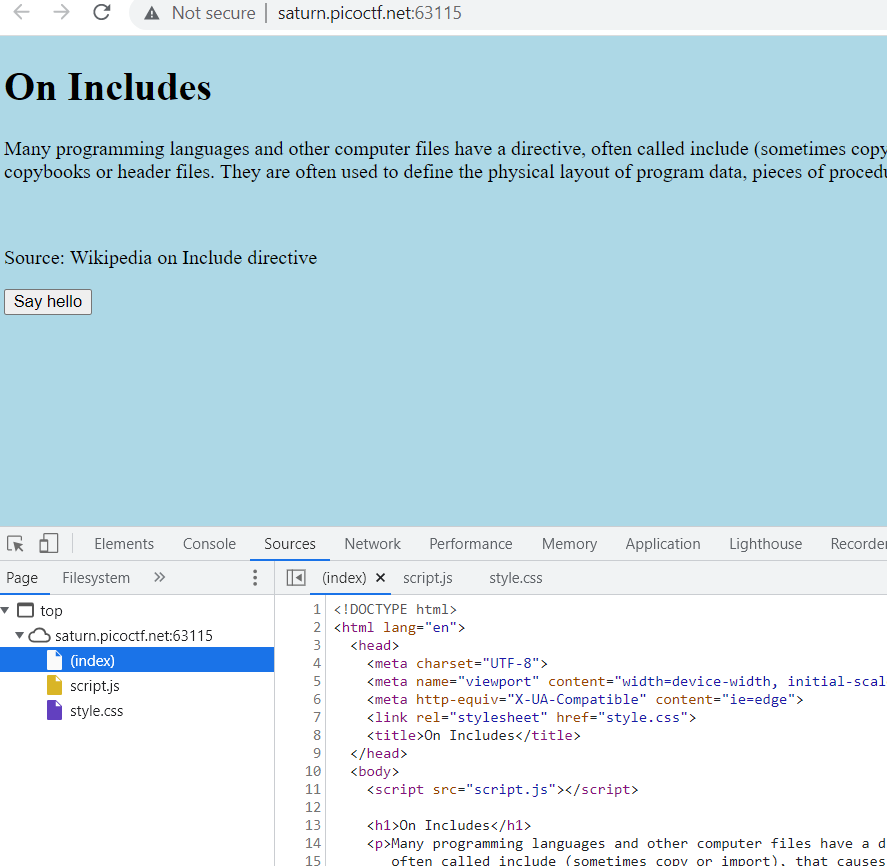Open the Memory tab
Image resolution: width=887 pixels, height=866 pixels.
click(569, 544)
